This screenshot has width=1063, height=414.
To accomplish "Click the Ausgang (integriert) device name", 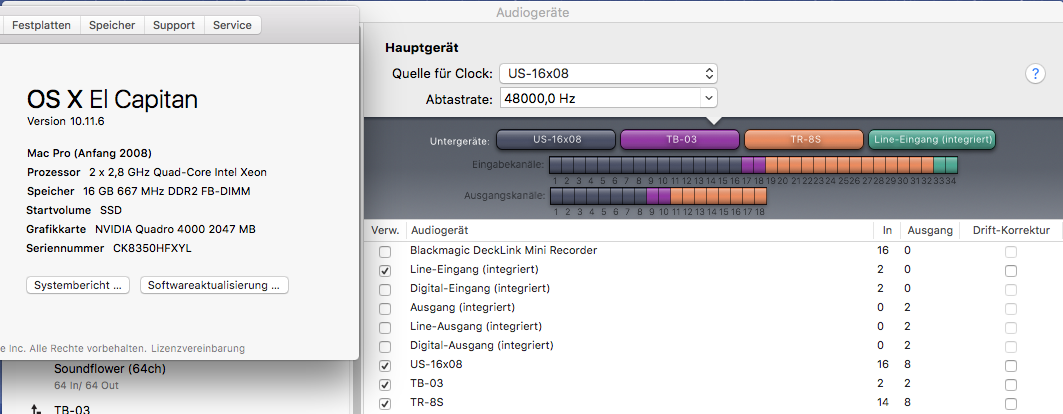I will [464, 307].
